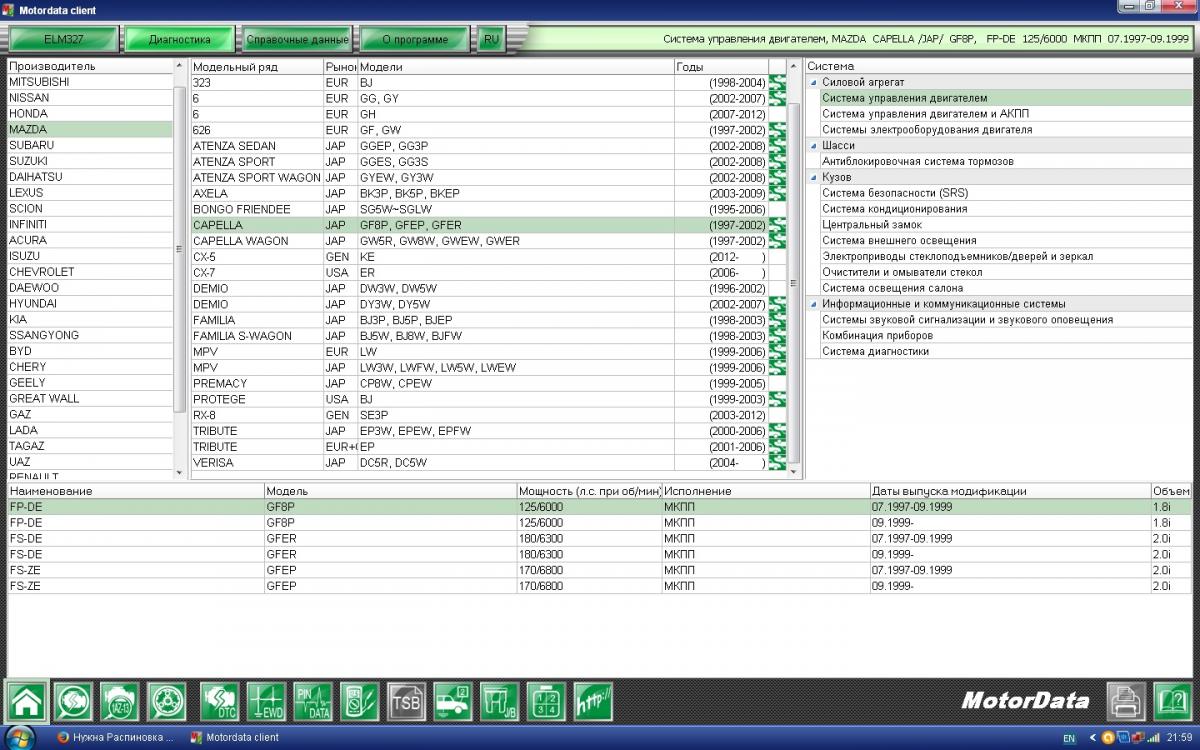
Task: Select manufacturer SUBARU
Action: (90, 145)
